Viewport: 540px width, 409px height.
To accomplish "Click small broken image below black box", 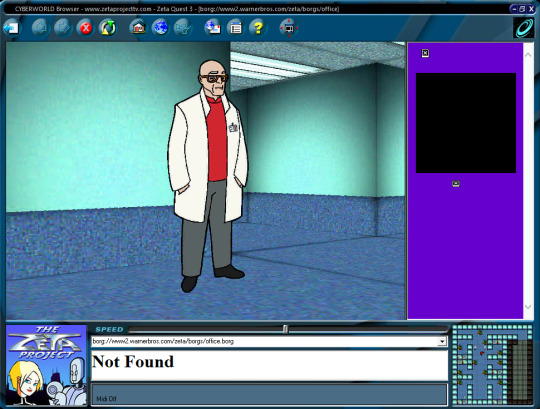I will 456,183.
